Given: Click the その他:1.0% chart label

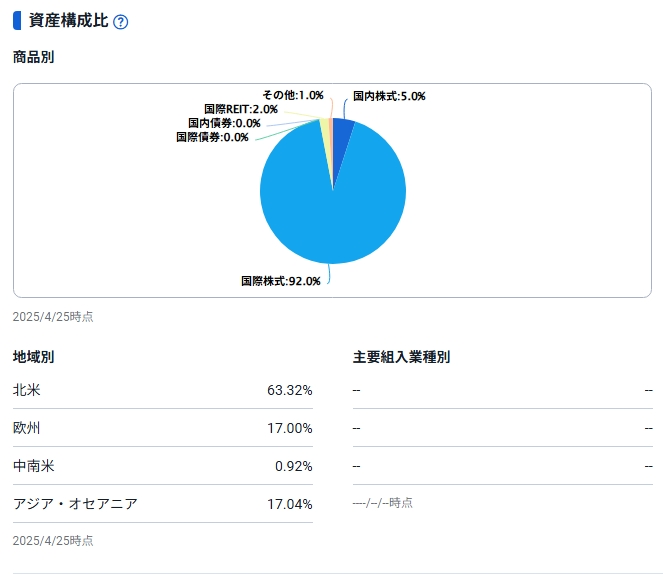Looking at the screenshot, I should tap(293, 95).
